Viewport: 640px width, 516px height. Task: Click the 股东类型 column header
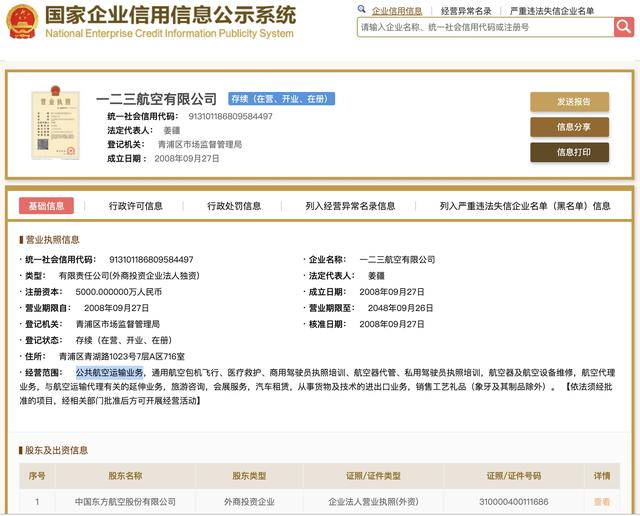tap(249, 476)
